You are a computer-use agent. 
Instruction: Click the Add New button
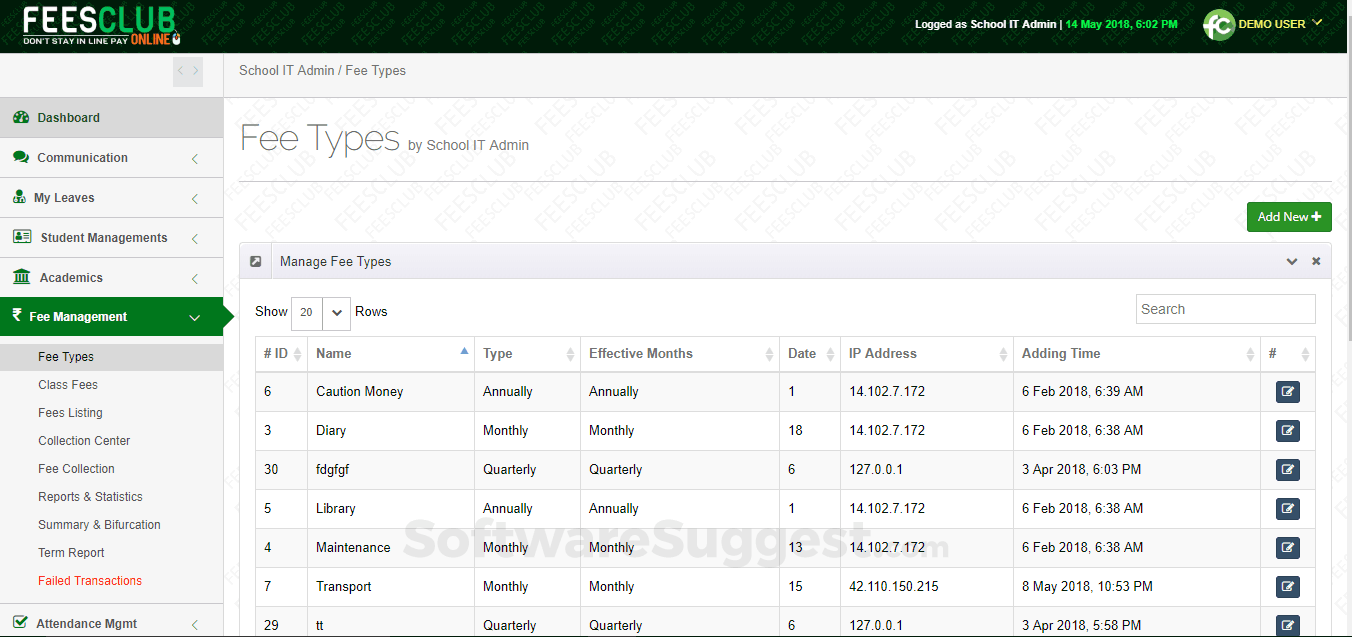tap(1289, 217)
